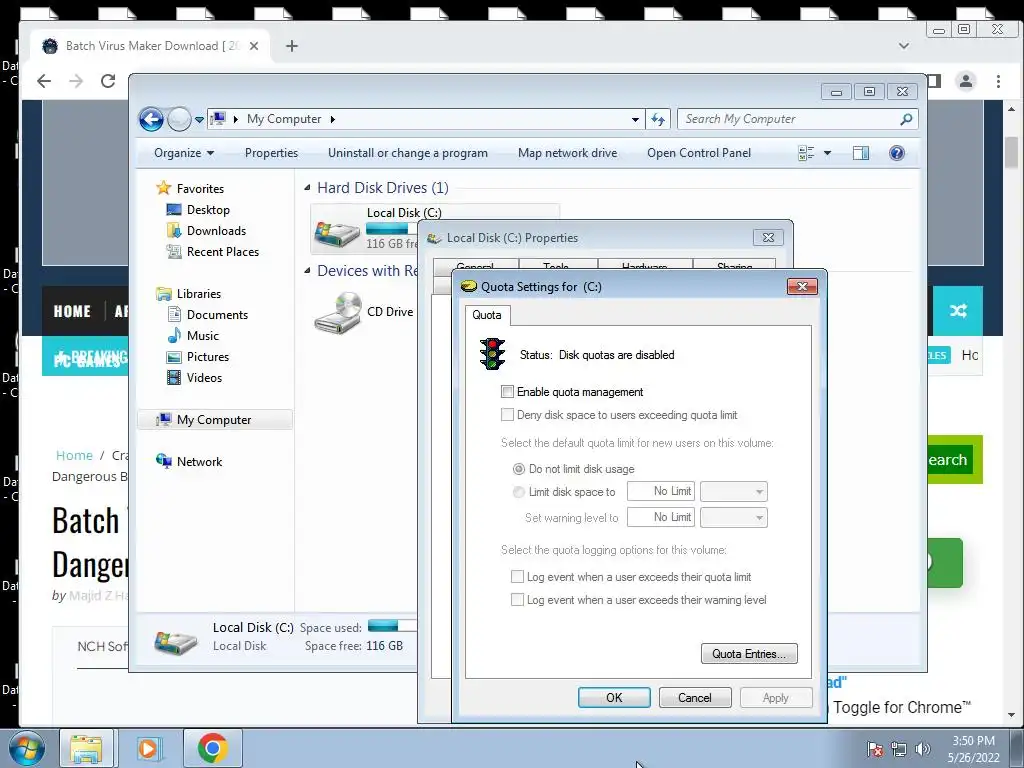Image resolution: width=1024 pixels, height=768 pixels.
Task: Click OK in Quota Settings
Action: point(614,697)
